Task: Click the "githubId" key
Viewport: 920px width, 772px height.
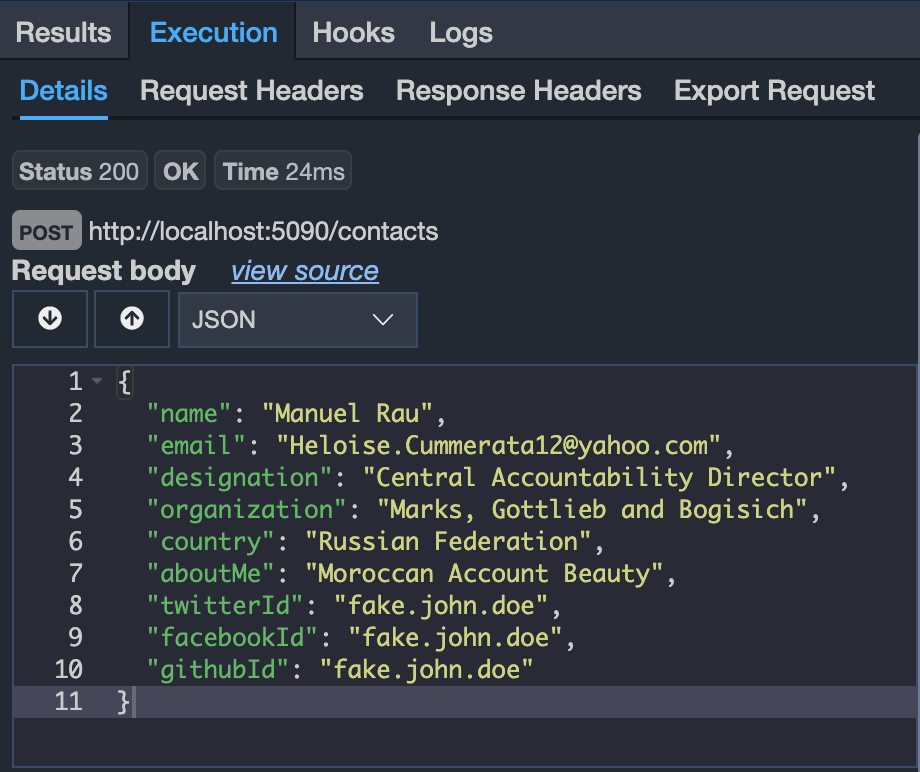Action: pos(218,670)
